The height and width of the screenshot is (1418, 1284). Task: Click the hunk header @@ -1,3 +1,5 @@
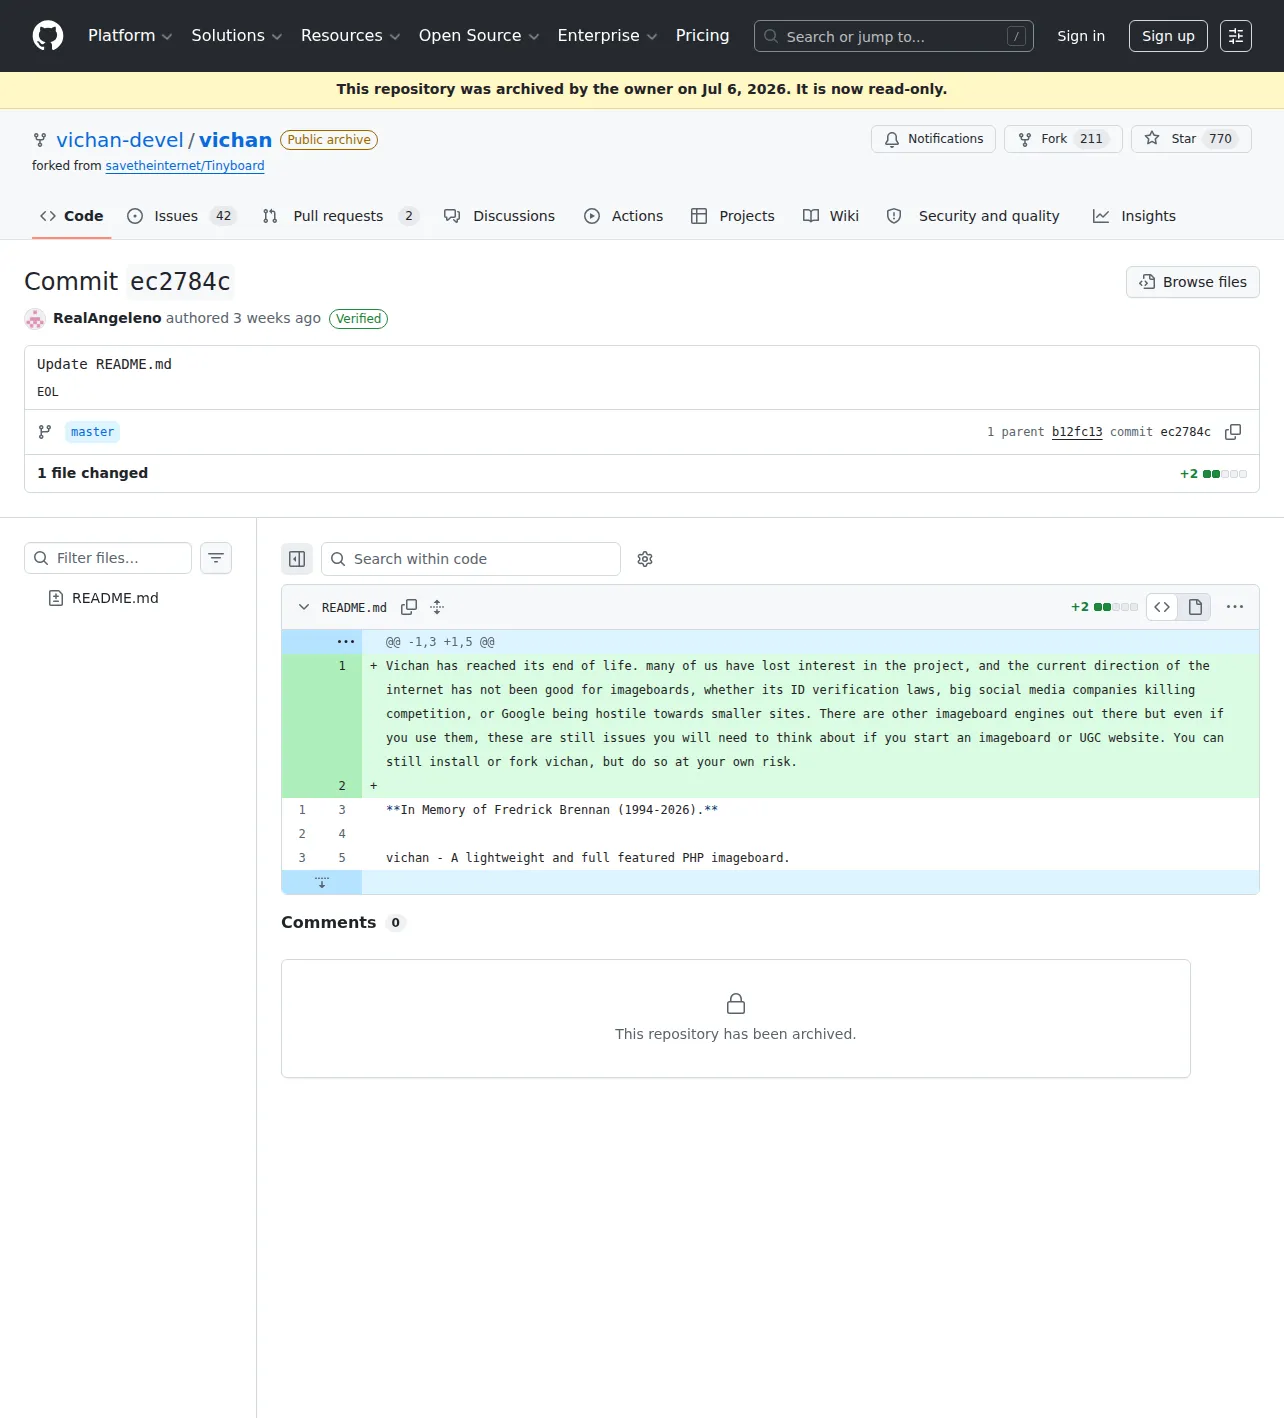[440, 642]
